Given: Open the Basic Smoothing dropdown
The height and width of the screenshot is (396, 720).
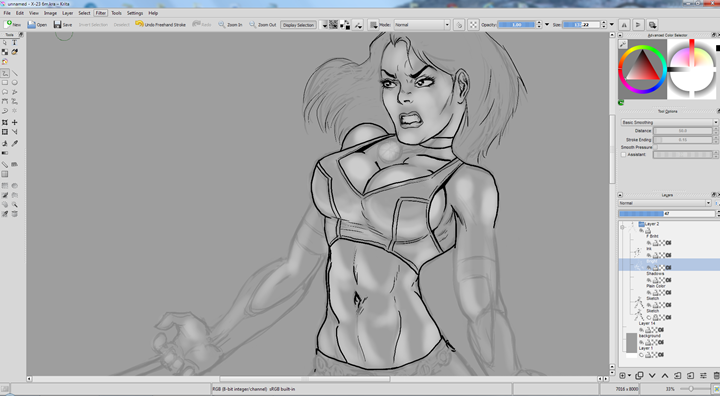Looking at the screenshot, I should tap(669, 123).
